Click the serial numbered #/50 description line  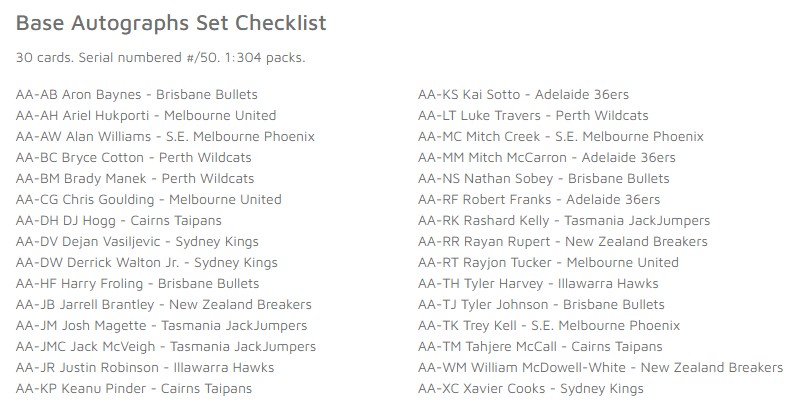[161, 58]
